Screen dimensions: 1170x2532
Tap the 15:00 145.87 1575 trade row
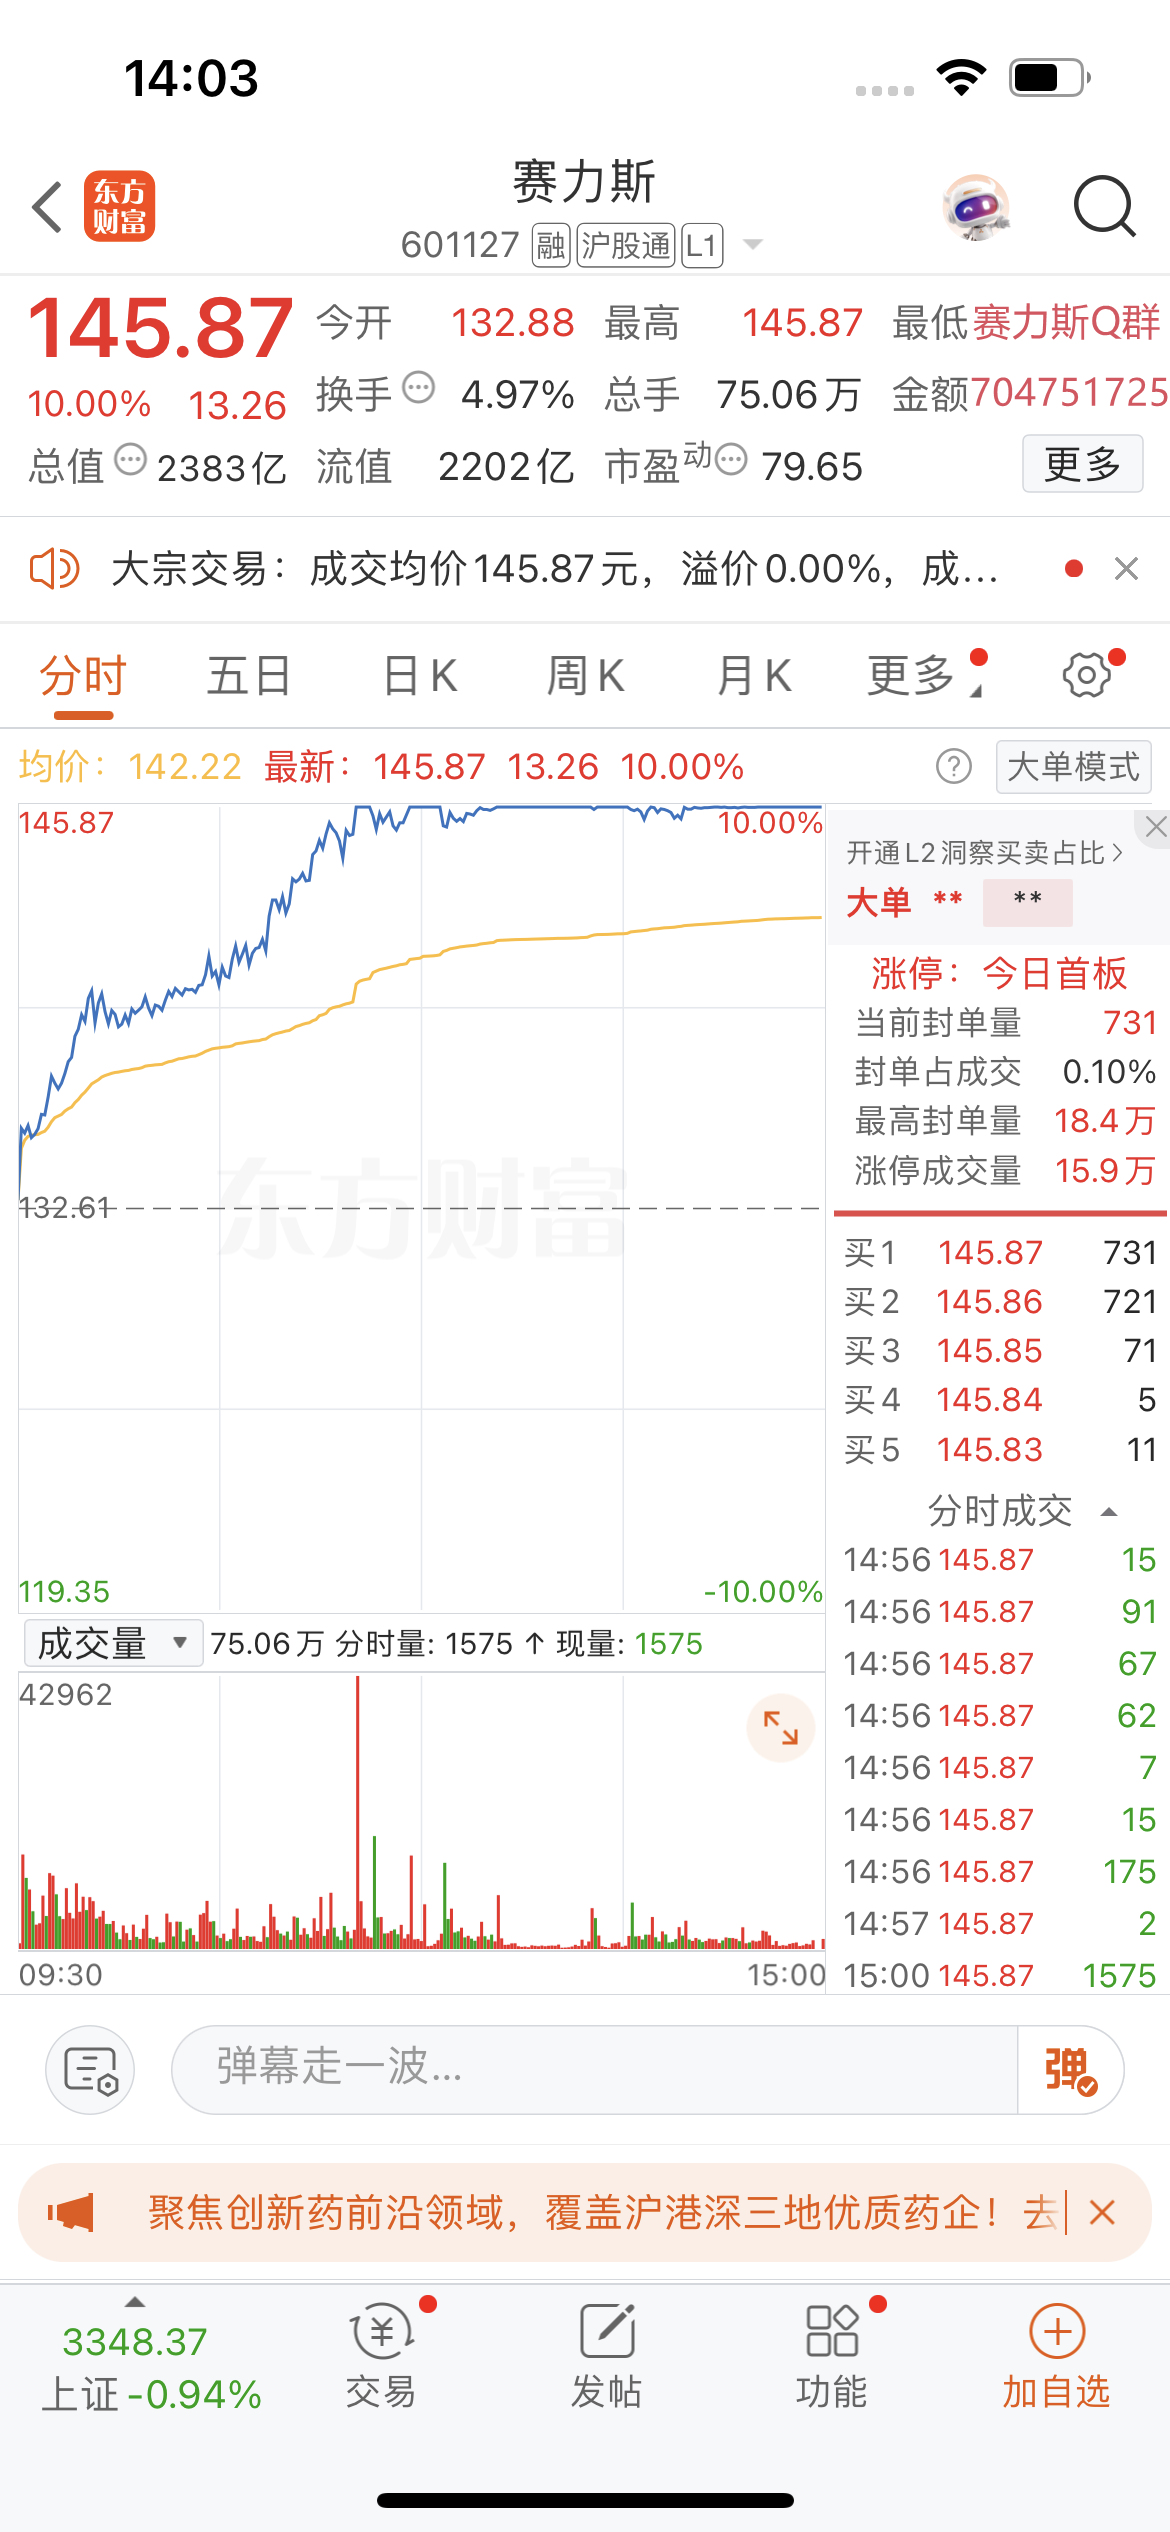click(x=1000, y=1975)
